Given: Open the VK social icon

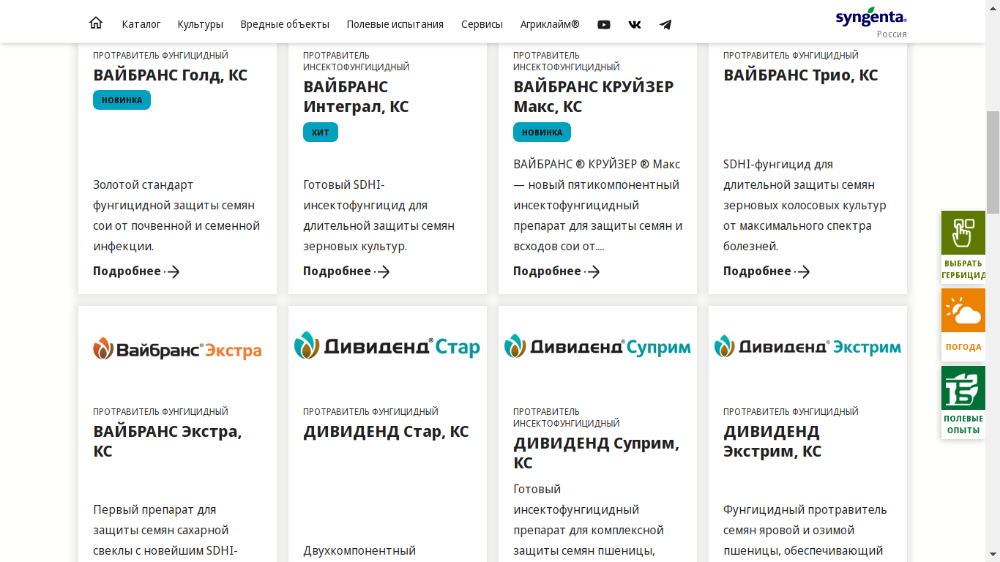Looking at the screenshot, I should tap(635, 24).
